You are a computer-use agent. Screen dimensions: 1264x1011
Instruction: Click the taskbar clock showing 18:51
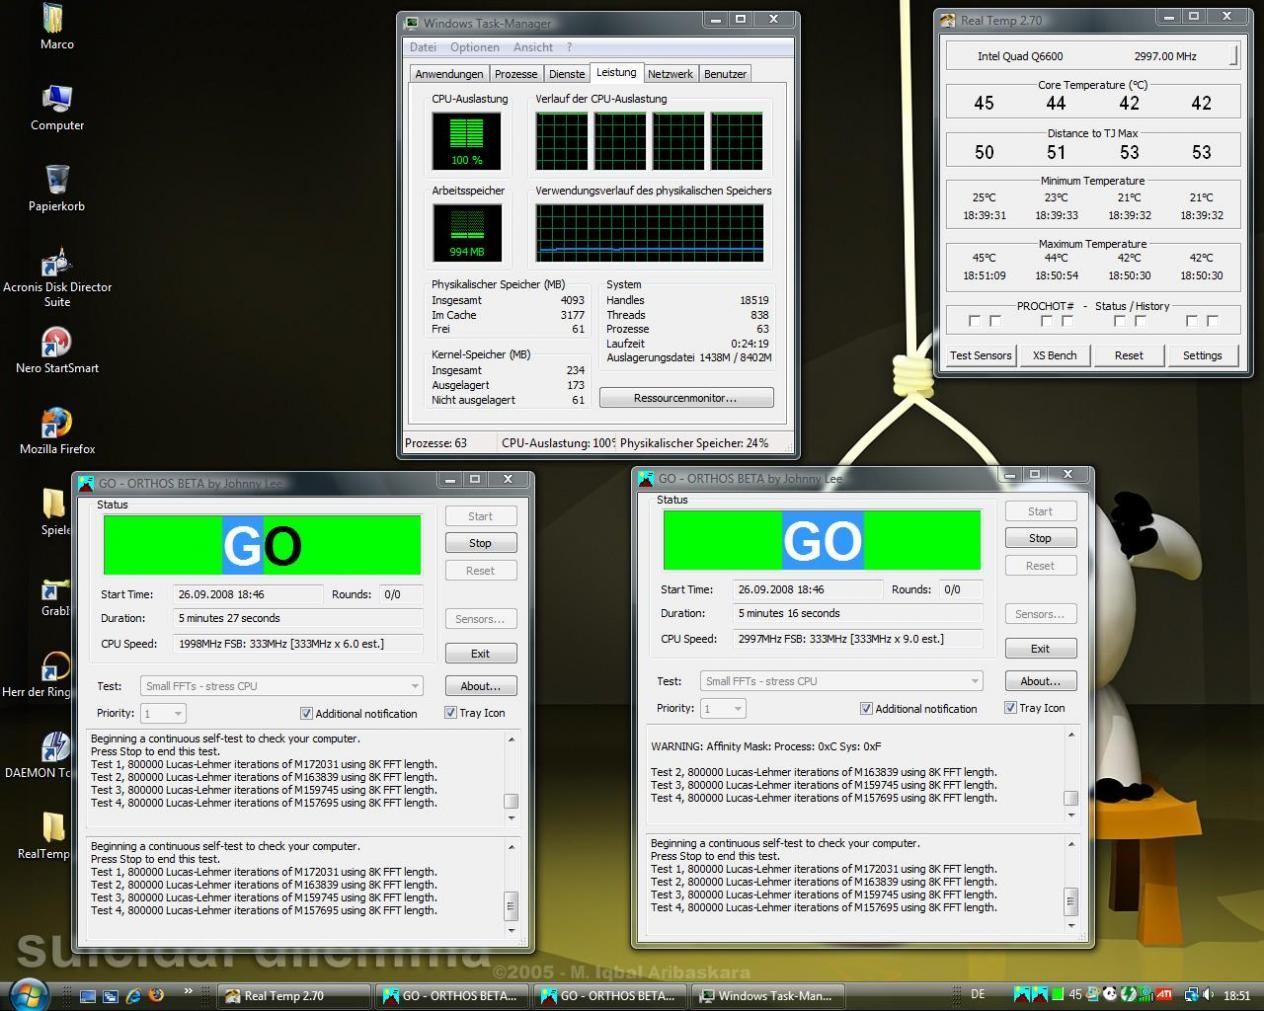tap(1237, 995)
